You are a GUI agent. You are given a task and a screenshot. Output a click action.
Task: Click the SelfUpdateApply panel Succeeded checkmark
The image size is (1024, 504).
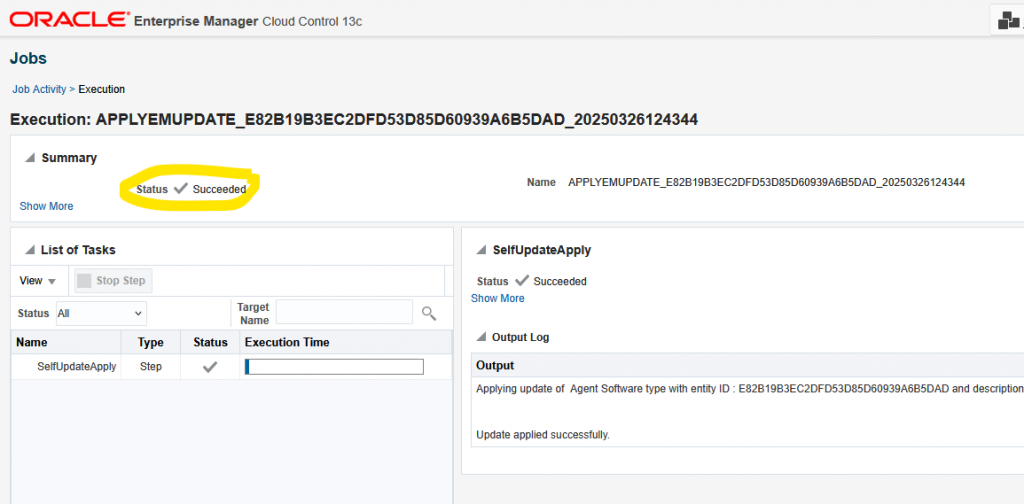tap(521, 281)
